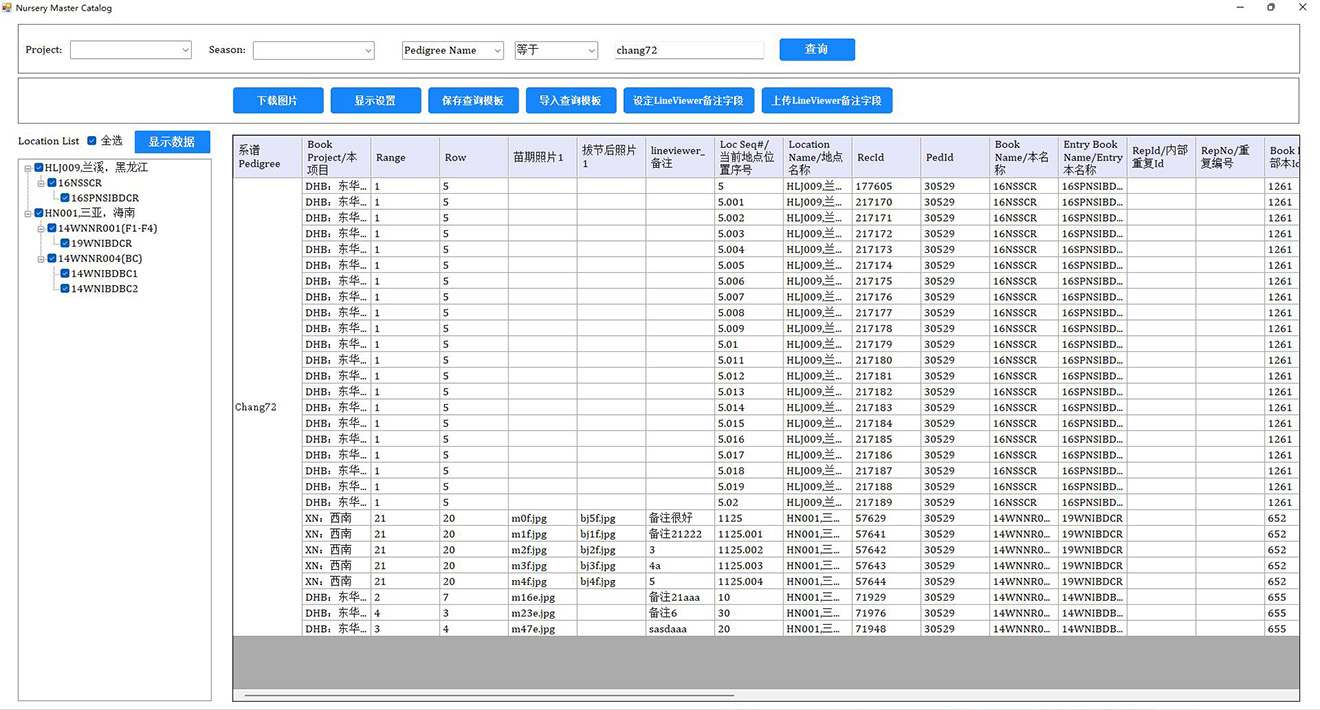Sort by Row column header
Viewport: 1320px width, 710px height.
click(474, 157)
